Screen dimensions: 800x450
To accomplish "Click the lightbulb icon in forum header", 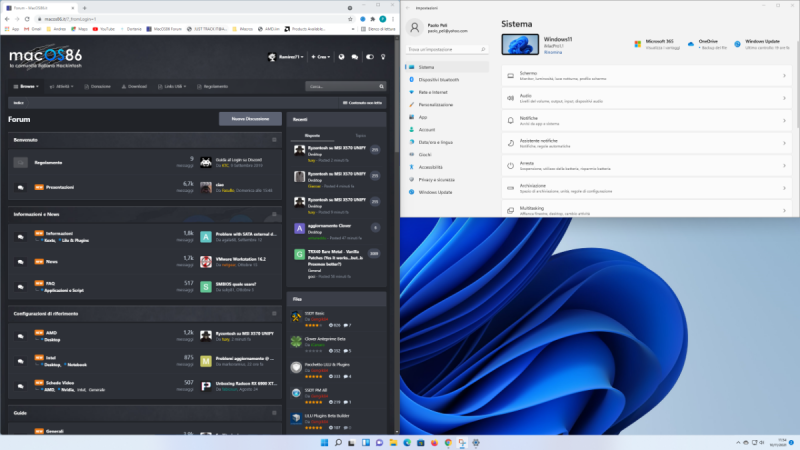I will point(383,57).
